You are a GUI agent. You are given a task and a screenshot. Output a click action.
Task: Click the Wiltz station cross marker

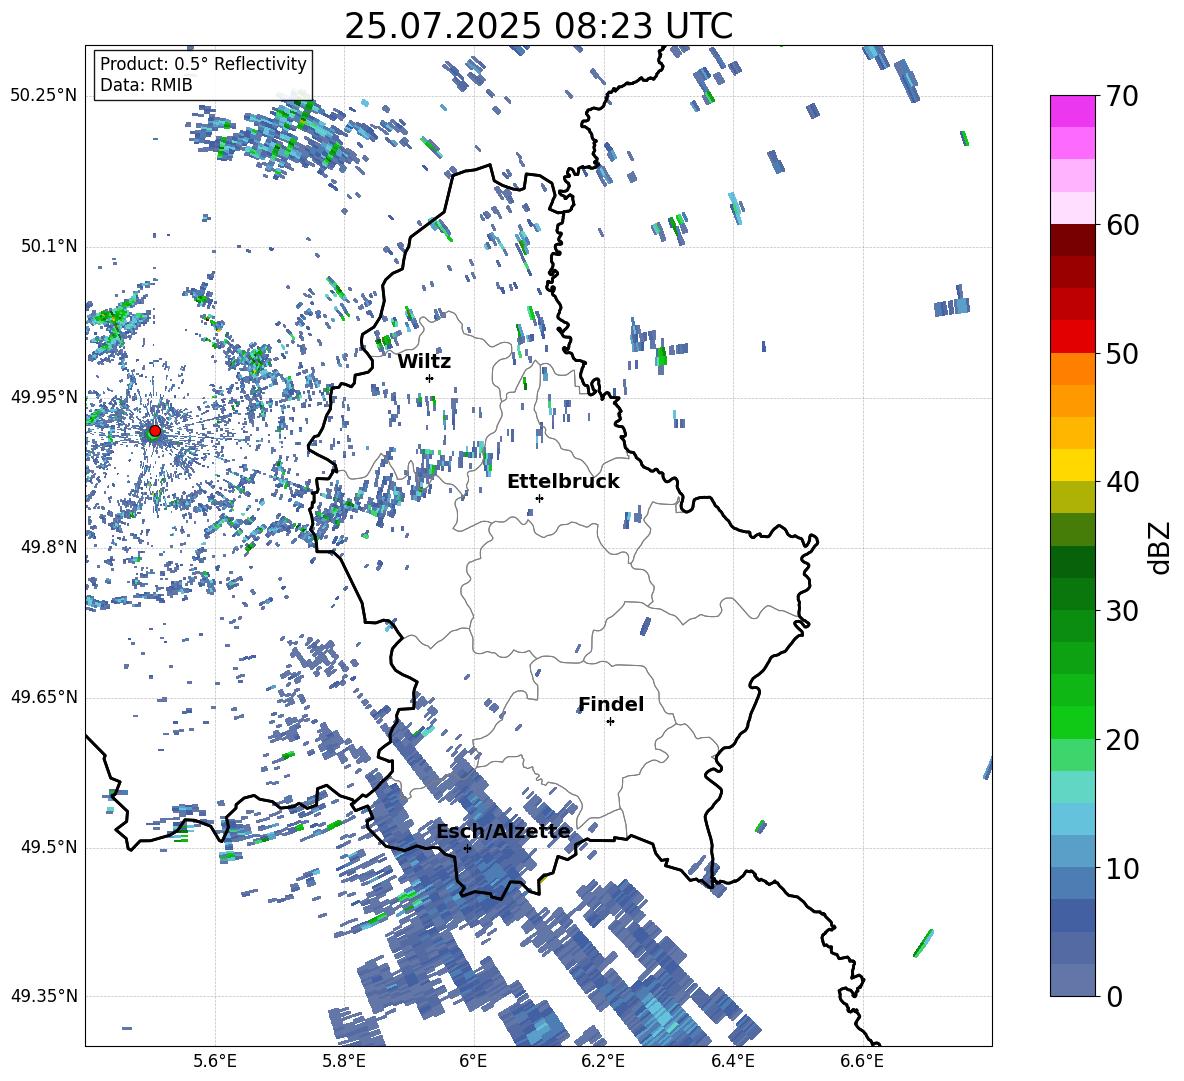point(430,378)
